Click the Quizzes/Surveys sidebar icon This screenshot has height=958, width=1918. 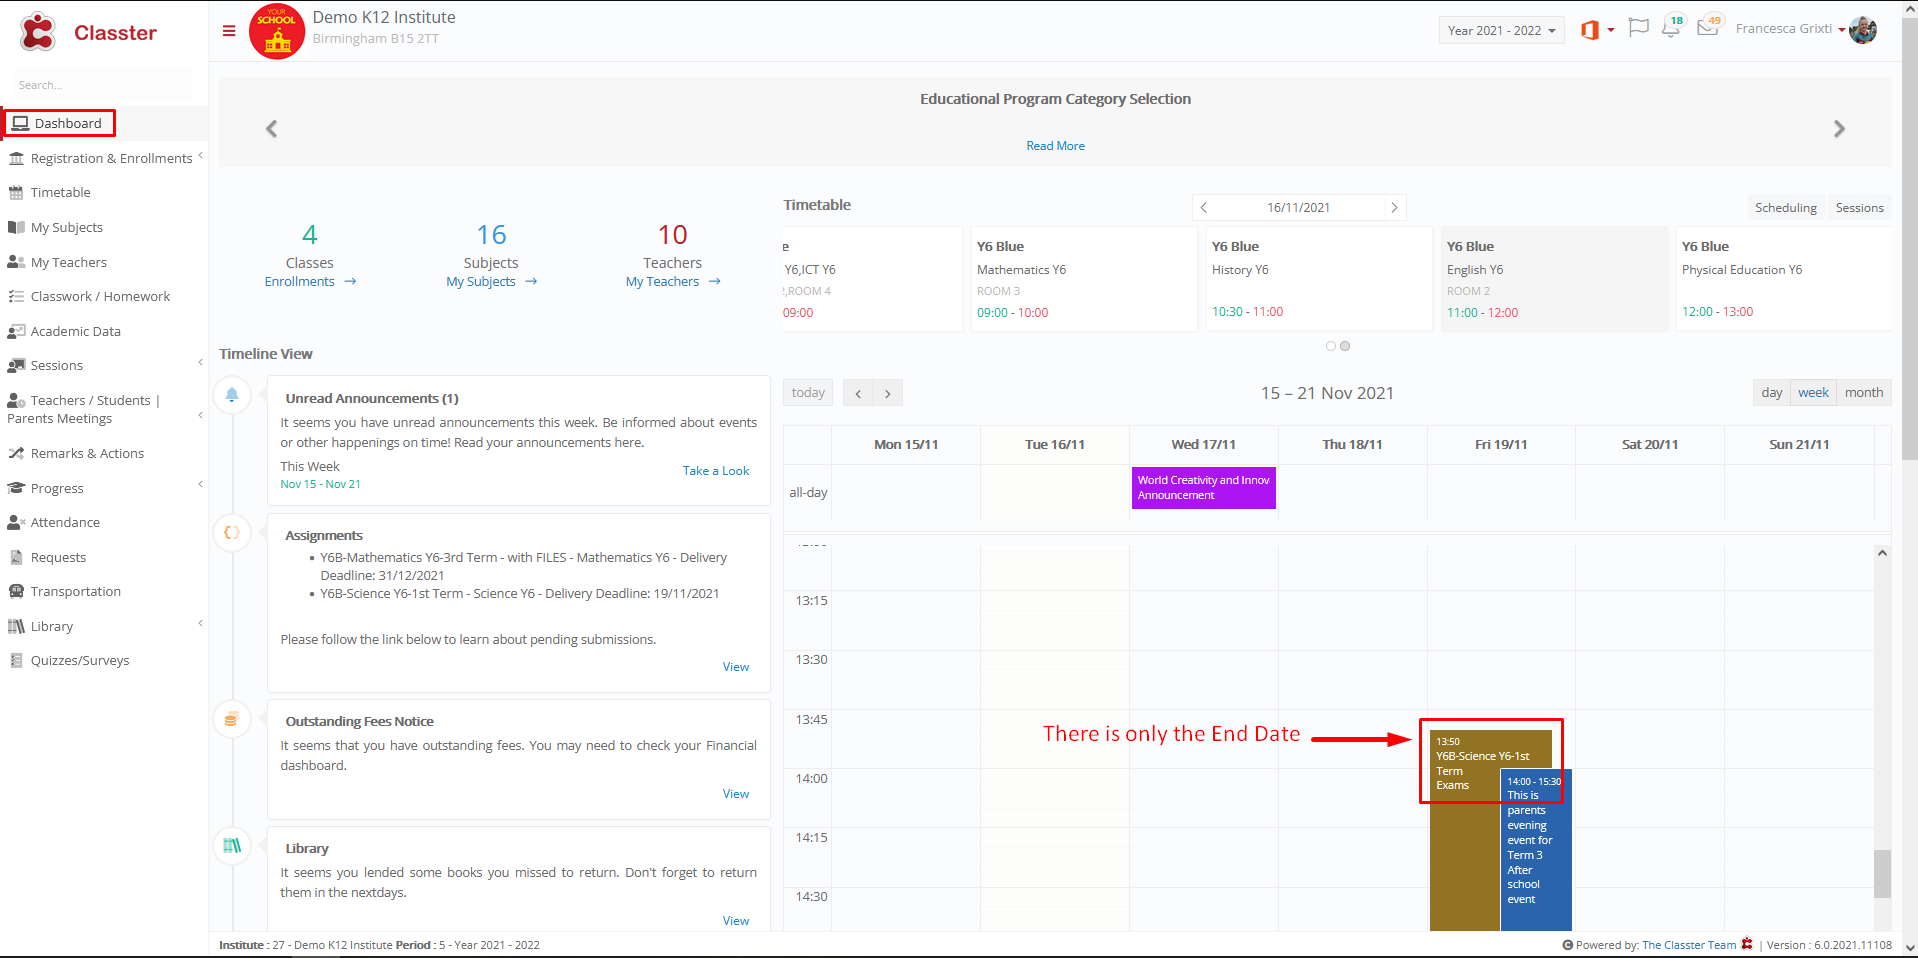coord(16,660)
